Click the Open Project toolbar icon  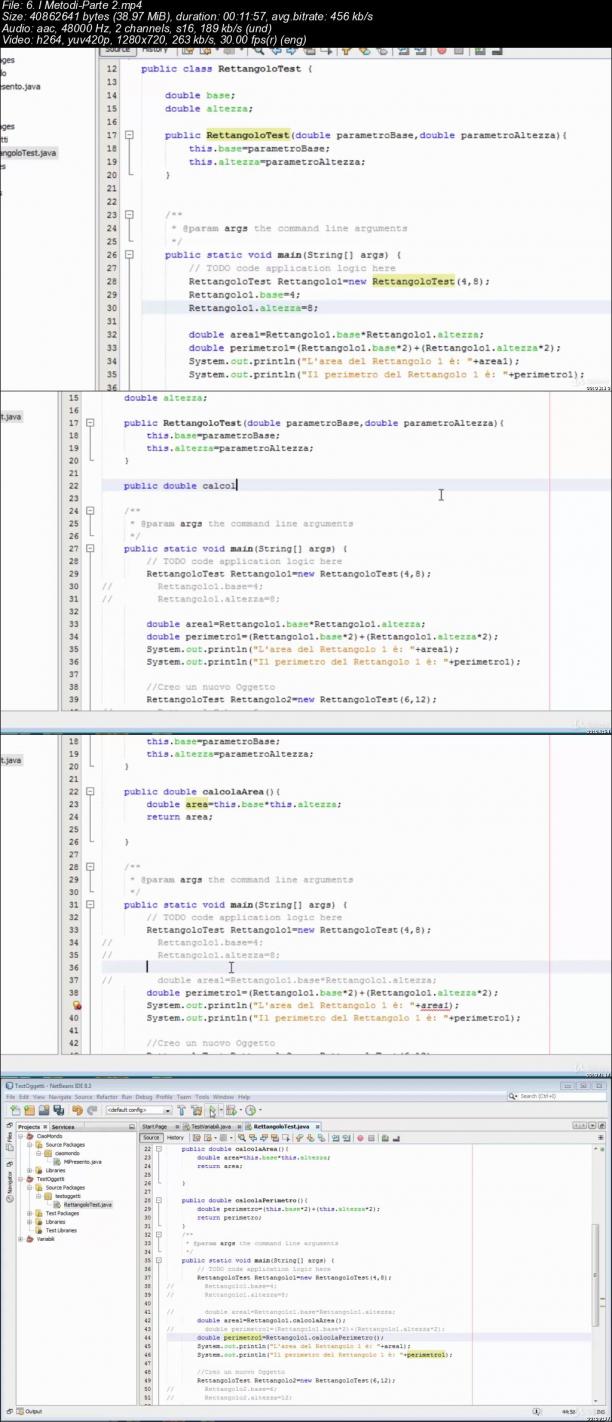point(44,1110)
